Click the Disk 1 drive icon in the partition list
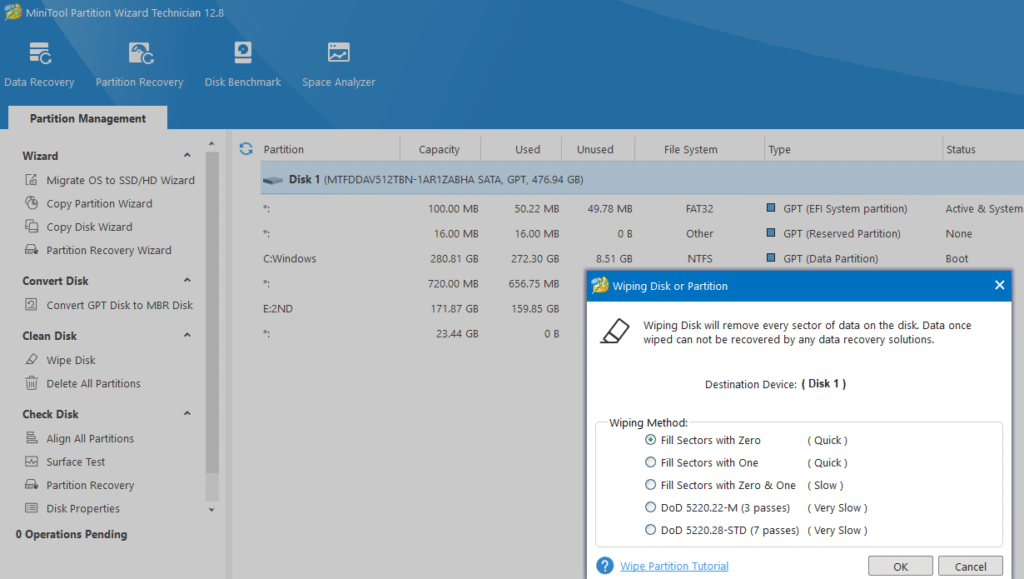The width and height of the screenshot is (1024, 579). [273, 180]
